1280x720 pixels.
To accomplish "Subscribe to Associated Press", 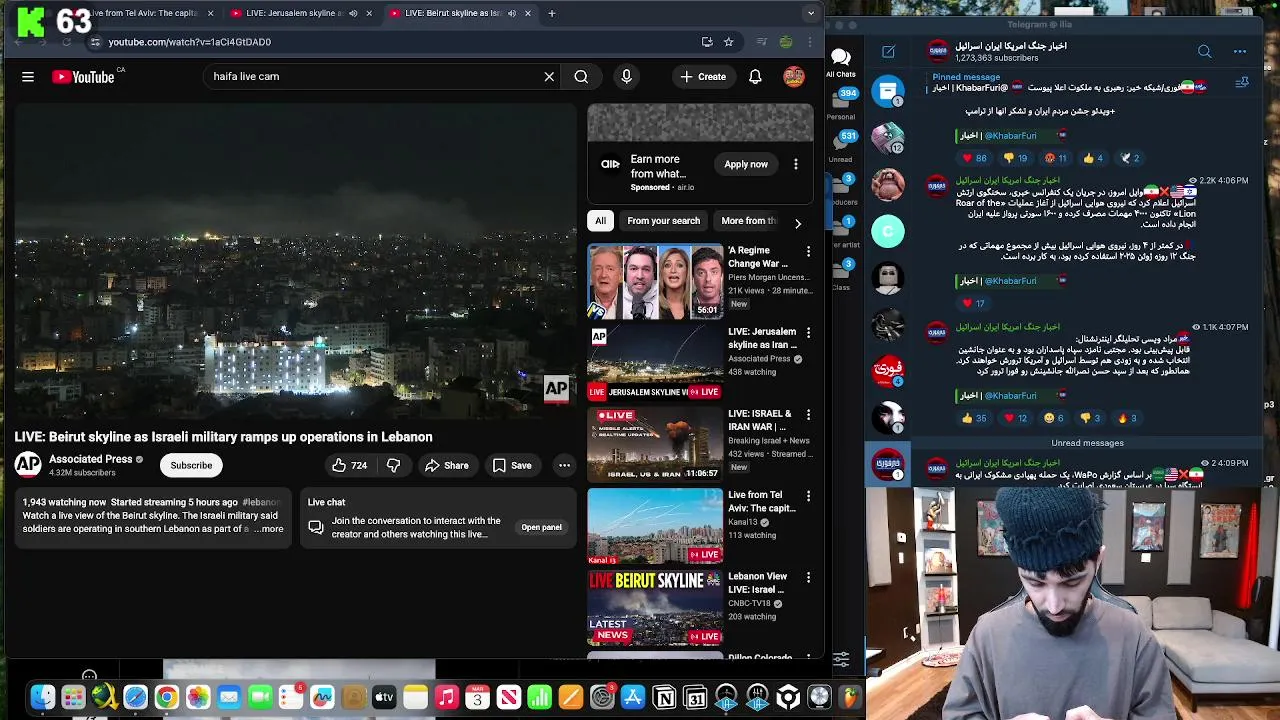I will click(x=191, y=465).
